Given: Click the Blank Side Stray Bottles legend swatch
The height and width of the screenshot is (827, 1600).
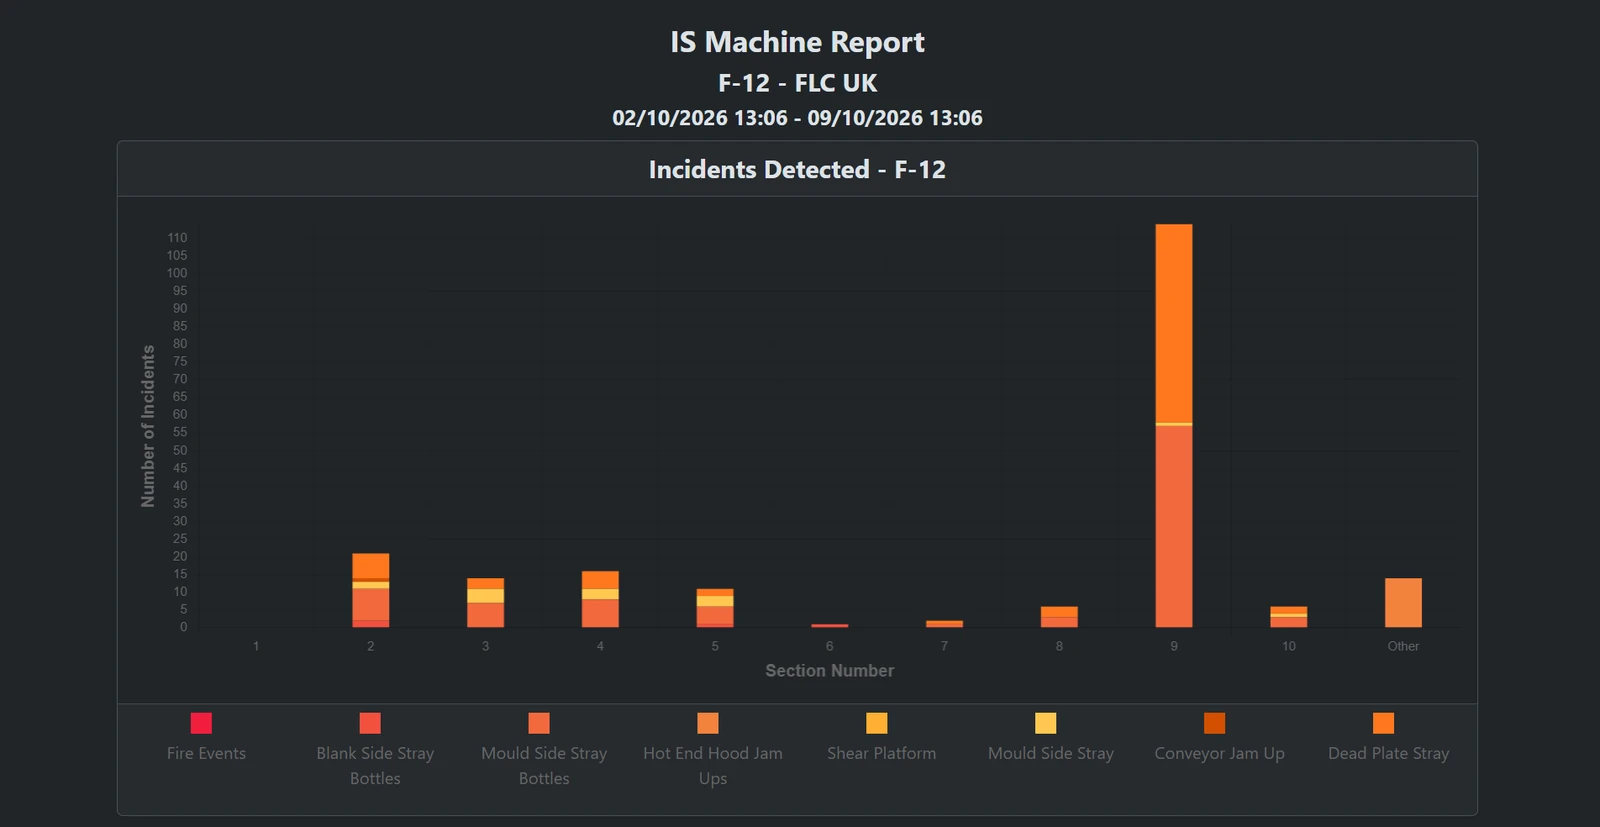Looking at the screenshot, I should click(x=370, y=723).
